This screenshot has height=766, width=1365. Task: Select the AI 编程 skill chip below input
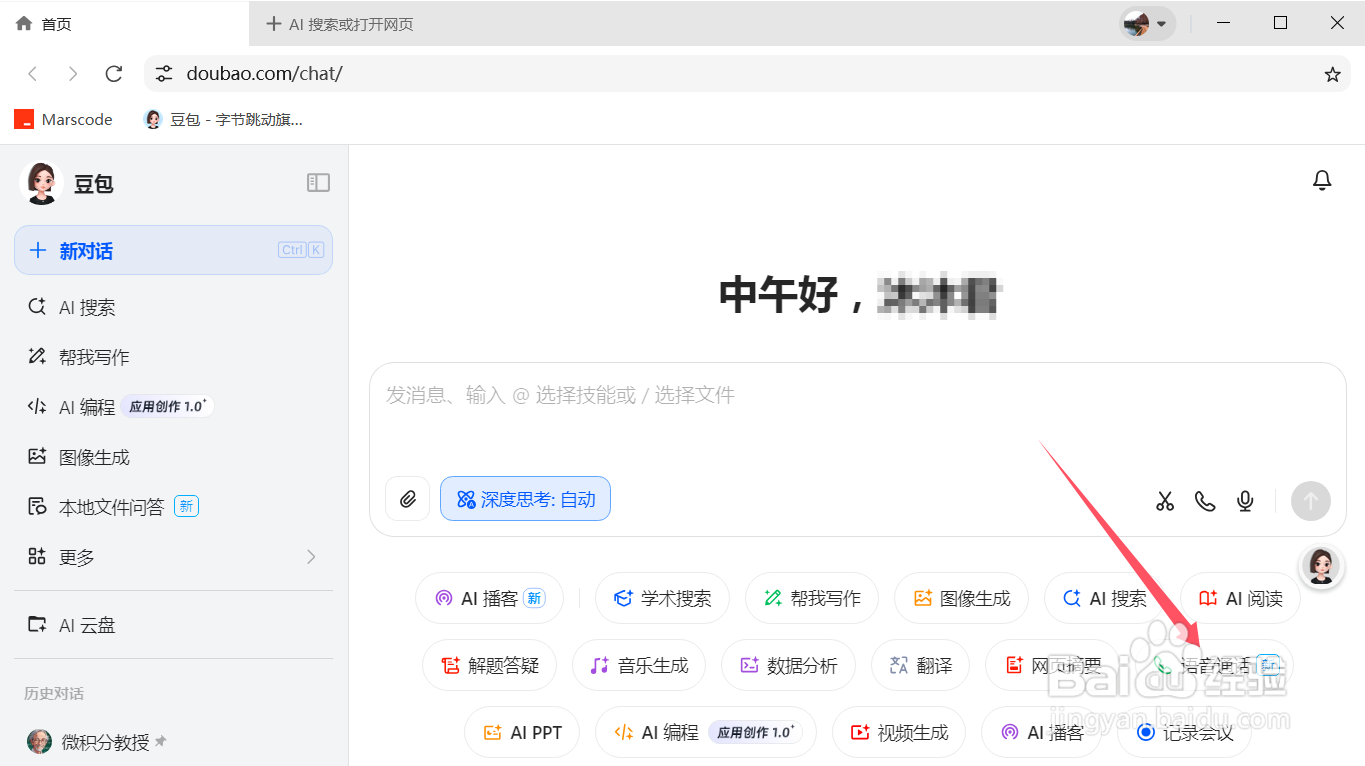(706, 732)
